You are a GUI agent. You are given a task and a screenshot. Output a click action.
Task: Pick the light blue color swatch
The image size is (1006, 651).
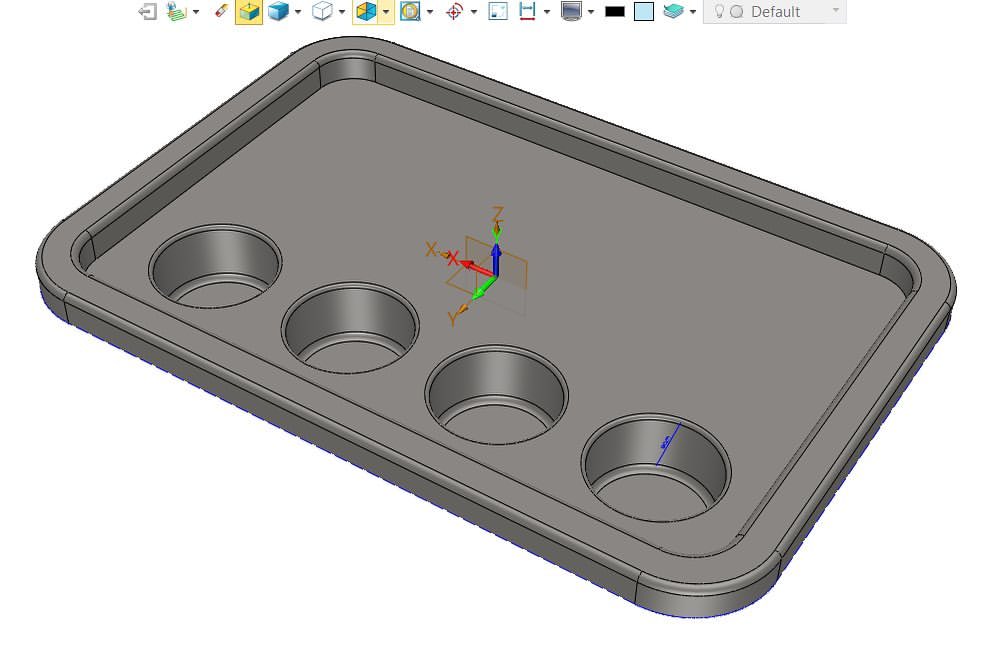644,12
